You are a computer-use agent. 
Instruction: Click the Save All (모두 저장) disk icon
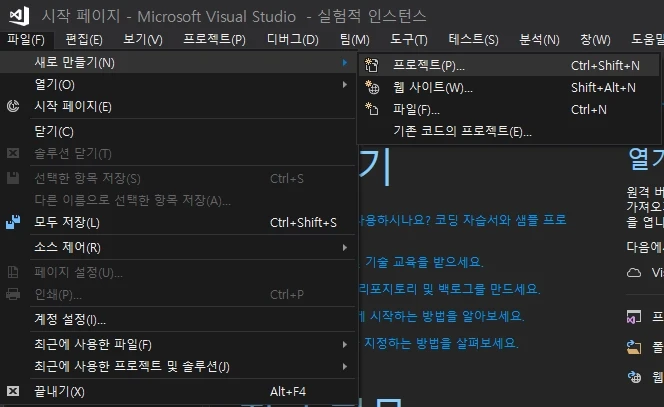coord(14,222)
